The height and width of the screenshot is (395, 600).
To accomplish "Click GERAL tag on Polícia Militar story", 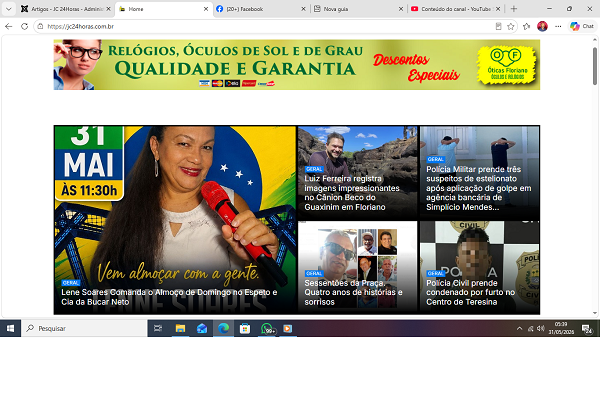I will 435,159.
